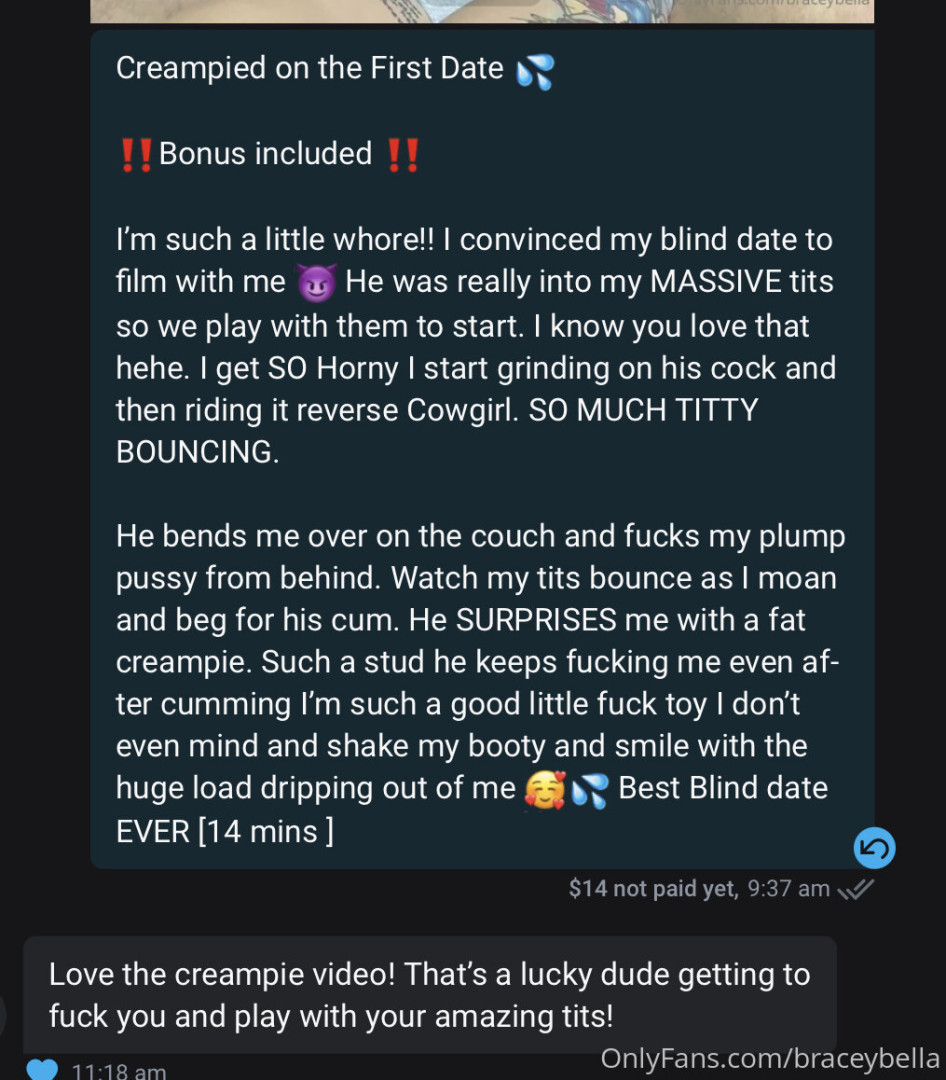Click the red exclamation marks before "Bonus included"
Screen dimensions: 946x1080
tap(136, 155)
